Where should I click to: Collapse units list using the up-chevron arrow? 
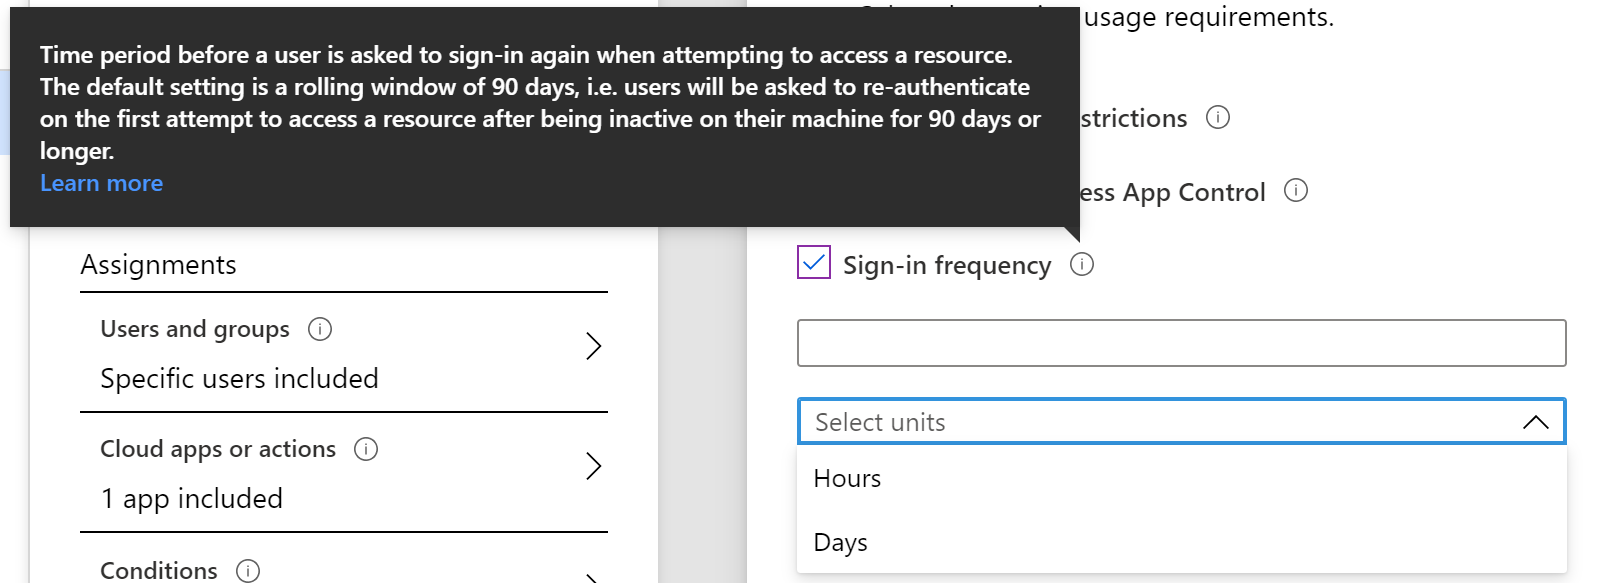coord(1535,422)
